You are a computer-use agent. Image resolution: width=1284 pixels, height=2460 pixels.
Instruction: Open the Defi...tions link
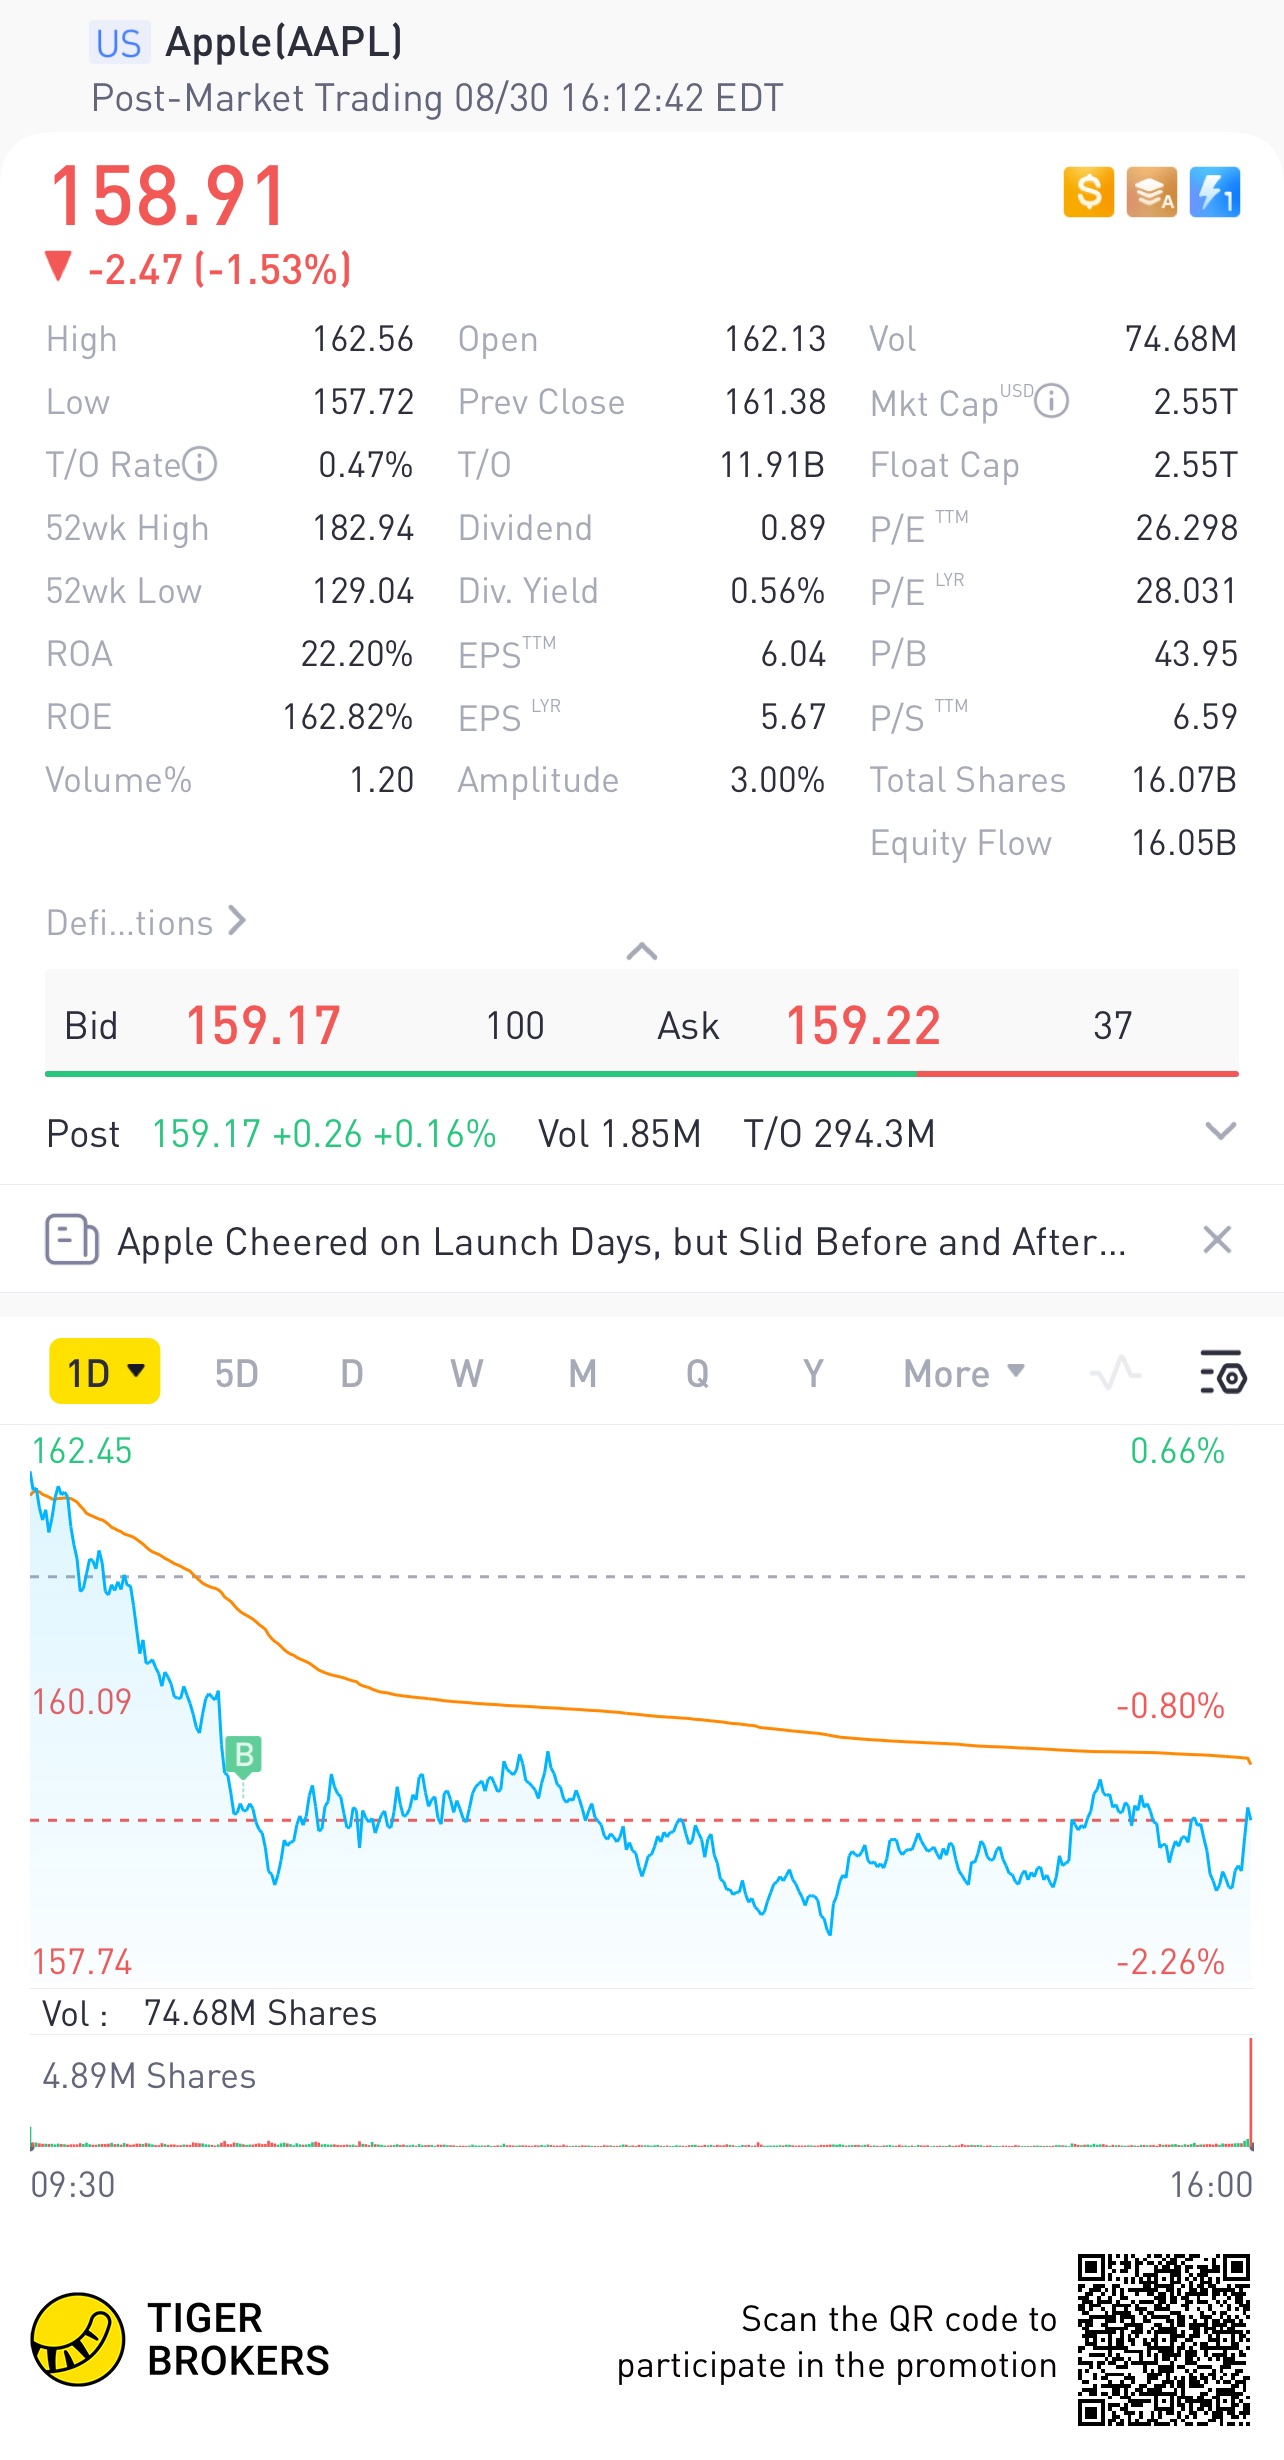point(146,922)
